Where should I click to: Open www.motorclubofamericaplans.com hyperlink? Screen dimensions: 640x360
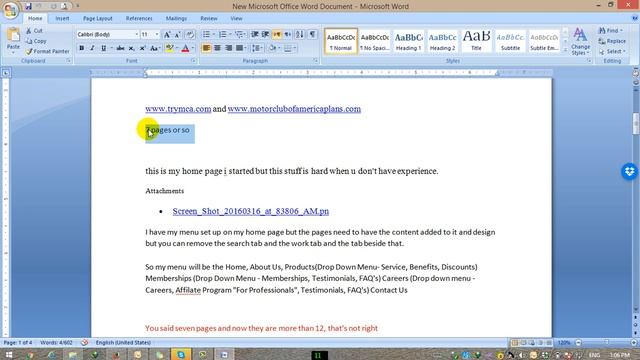pos(294,109)
